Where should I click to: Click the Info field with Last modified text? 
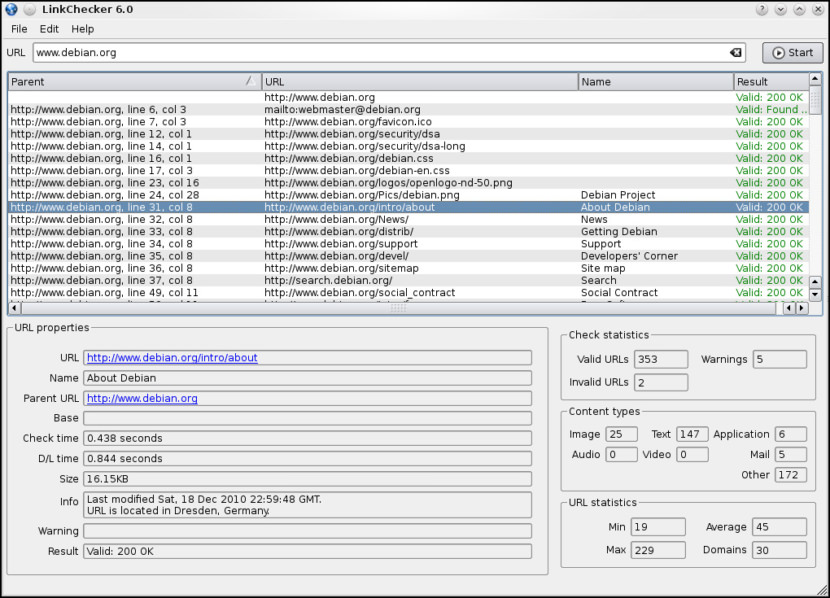coord(307,505)
